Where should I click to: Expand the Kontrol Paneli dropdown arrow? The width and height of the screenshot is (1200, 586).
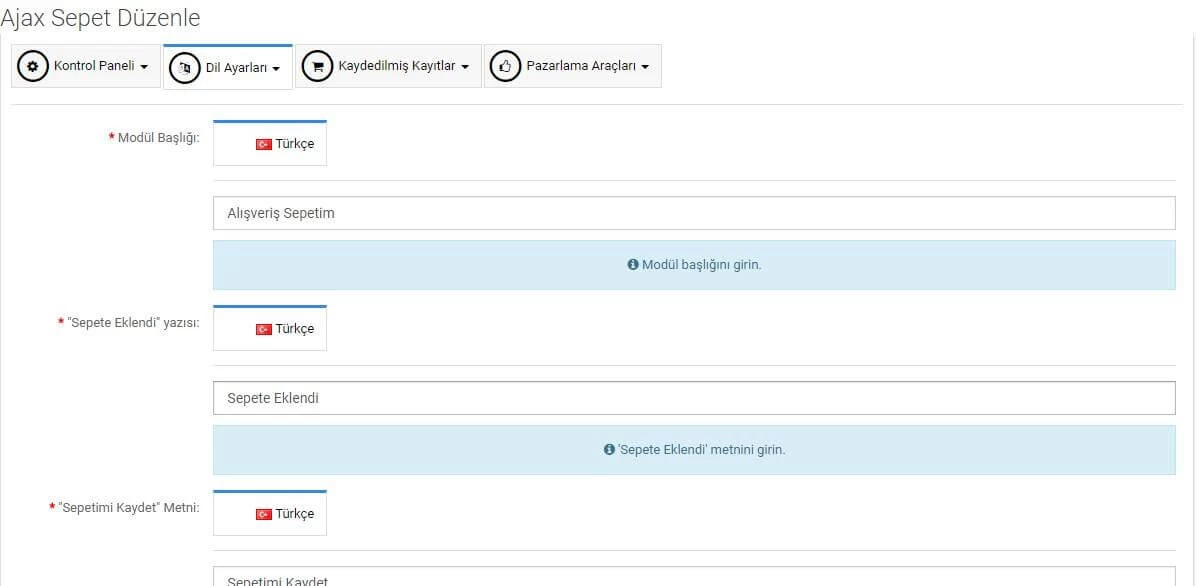(144, 67)
